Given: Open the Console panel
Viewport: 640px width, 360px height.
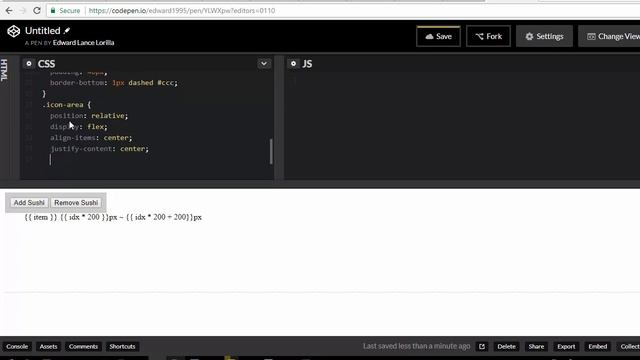Looking at the screenshot, I should click(x=17, y=347).
